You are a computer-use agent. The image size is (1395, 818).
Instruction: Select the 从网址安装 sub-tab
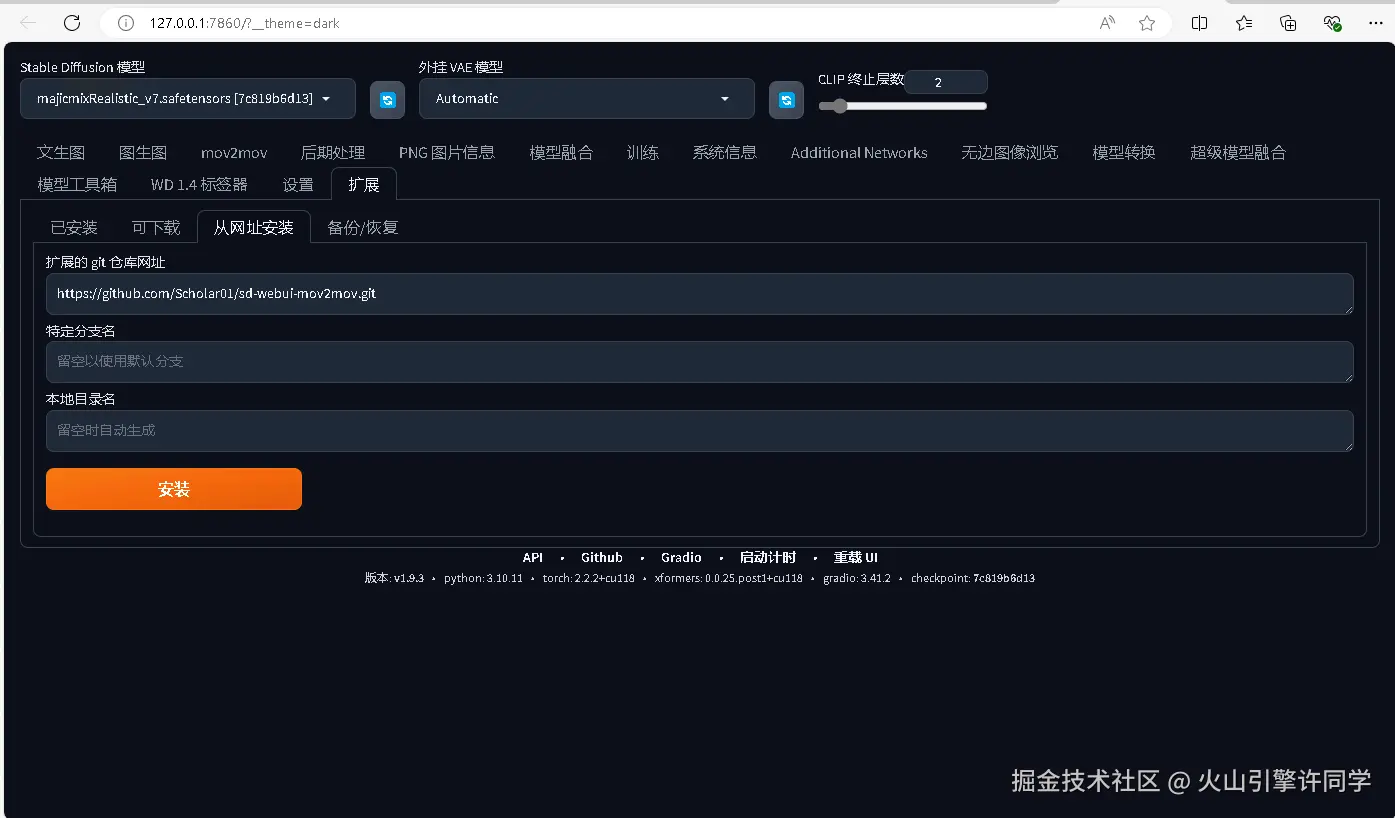(254, 228)
